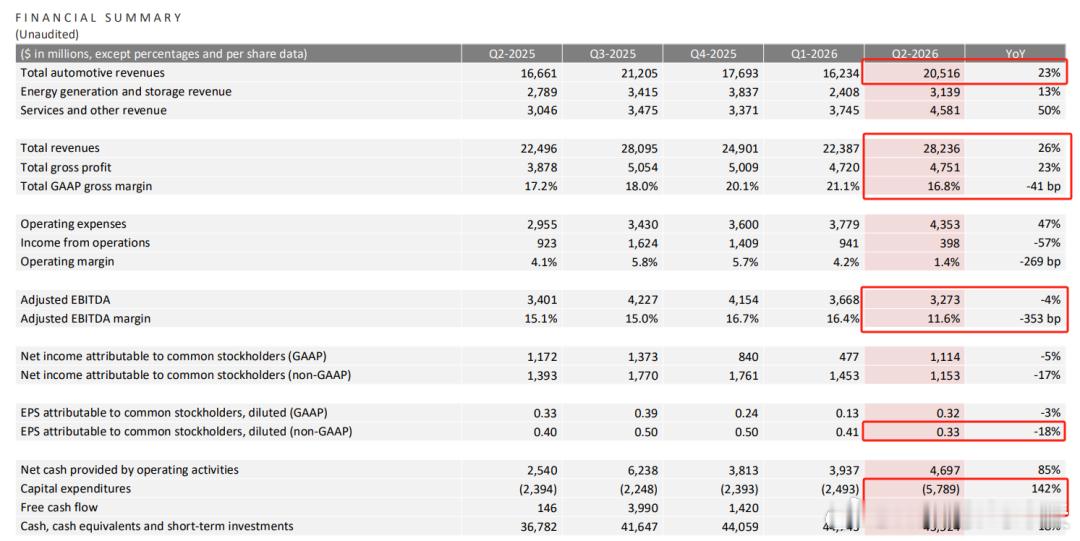Select the Free cash flow row label
The height and width of the screenshot is (541, 1080).
[59, 507]
